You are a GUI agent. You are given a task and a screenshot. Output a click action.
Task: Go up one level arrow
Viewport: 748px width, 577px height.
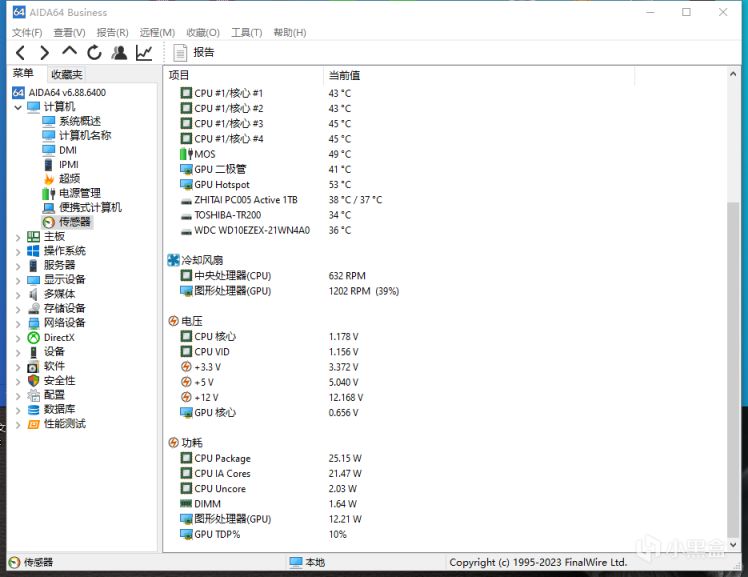point(69,51)
